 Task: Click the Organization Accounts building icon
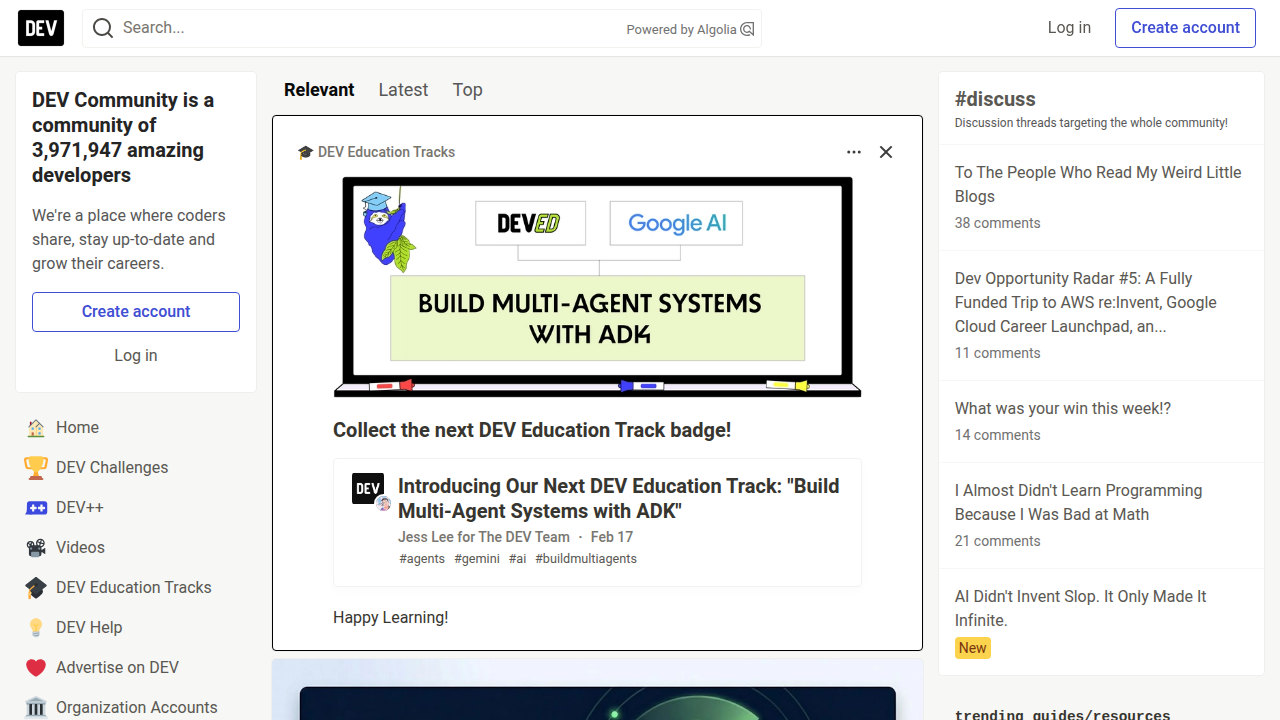click(36, 708)
